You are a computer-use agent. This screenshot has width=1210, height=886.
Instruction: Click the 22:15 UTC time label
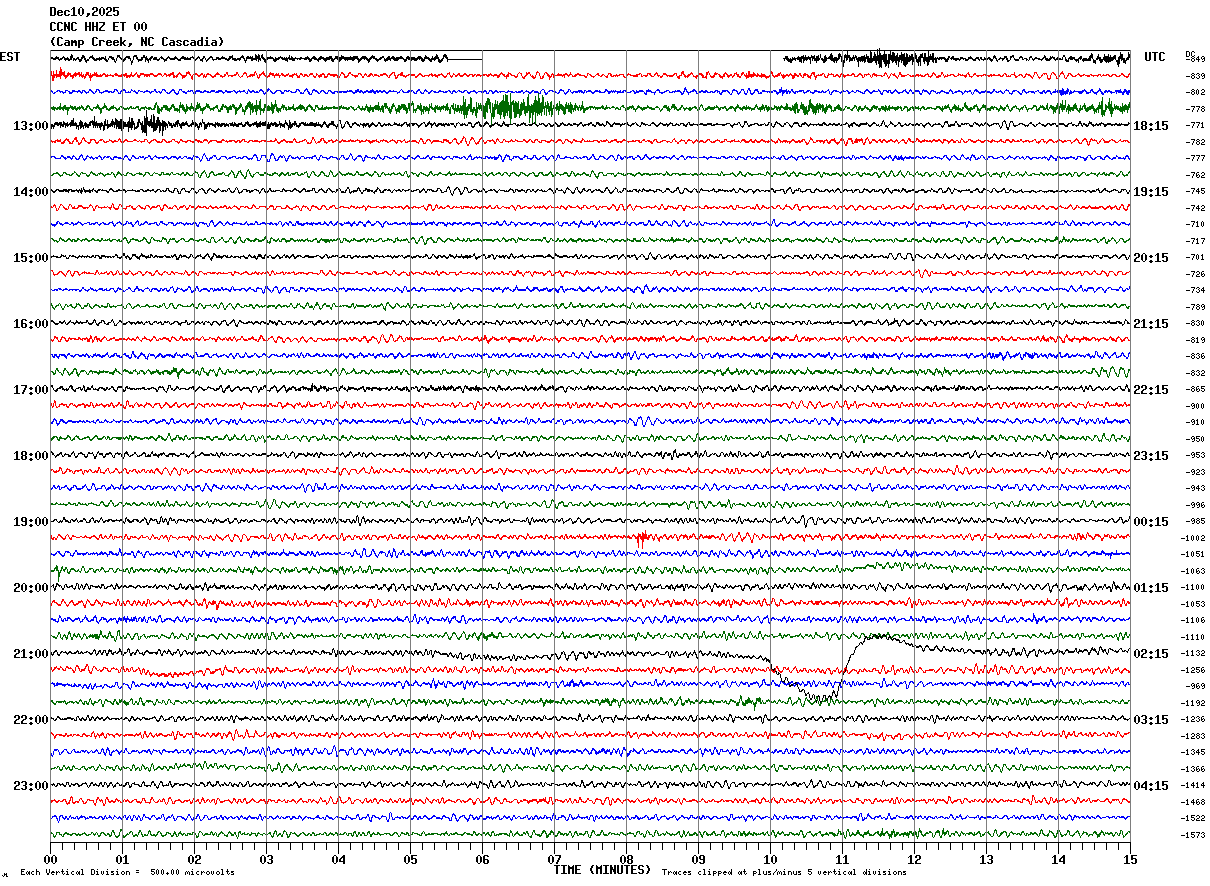click(x=1151, y=390)
